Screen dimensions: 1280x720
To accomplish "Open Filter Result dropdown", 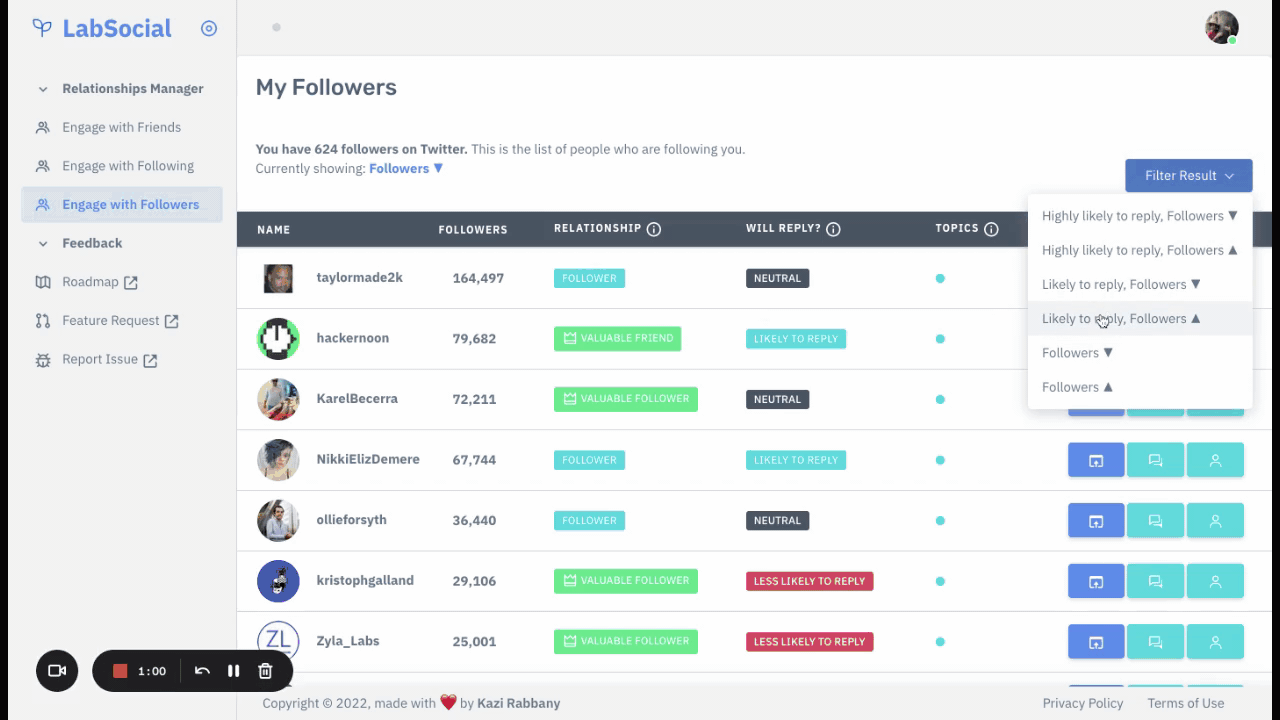I will [1188, 176].
